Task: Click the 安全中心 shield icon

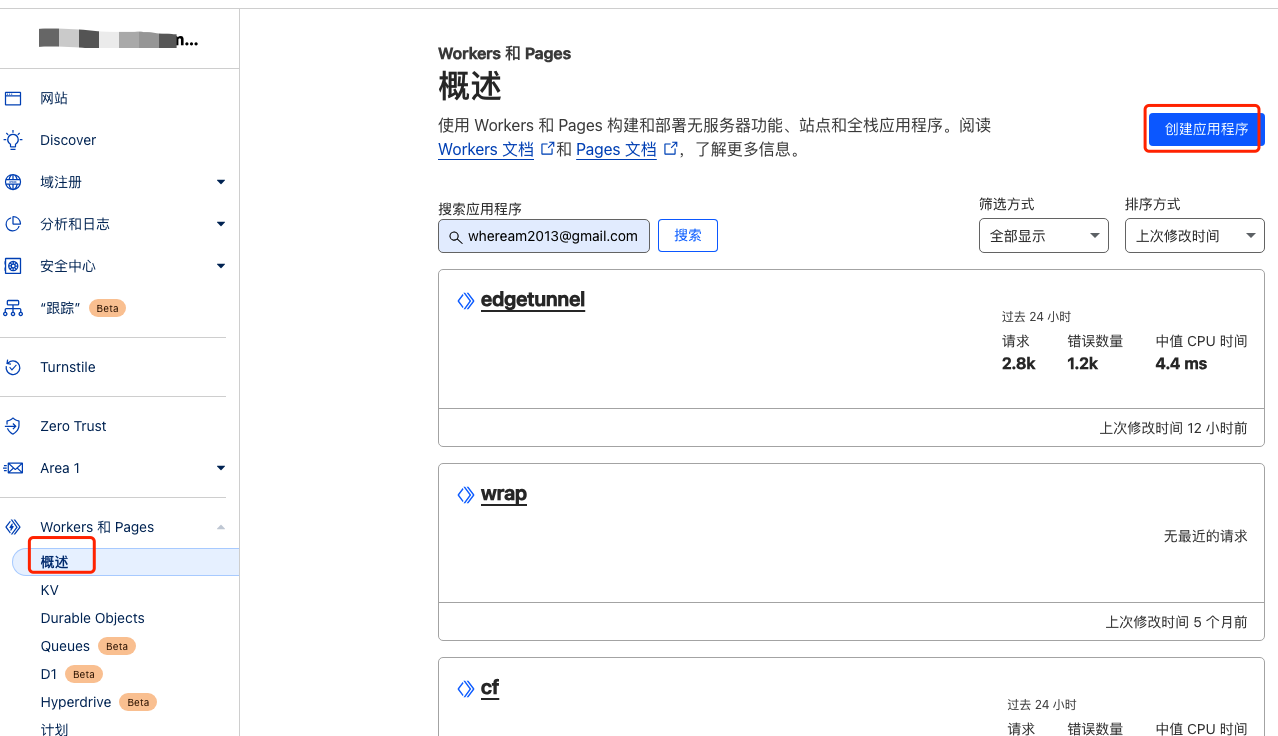Action: click(13, 266)
